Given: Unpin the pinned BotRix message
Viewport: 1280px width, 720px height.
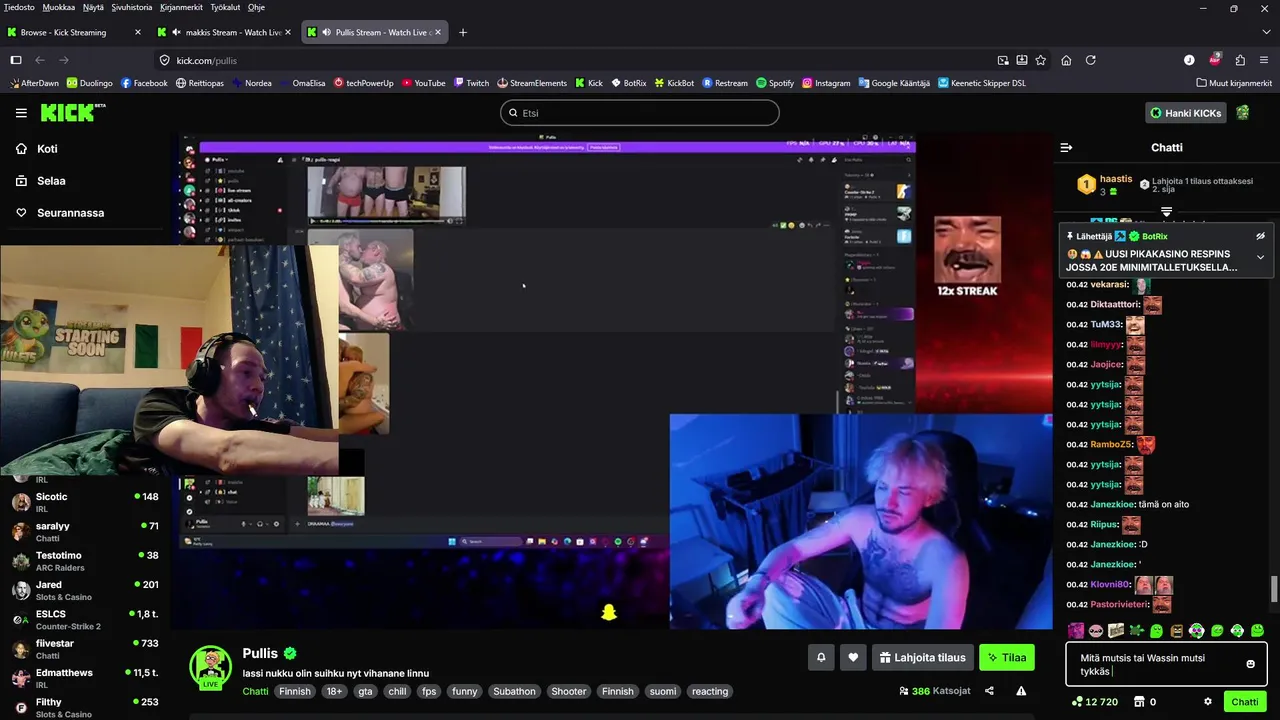Looking at the screenshot, I should coord(1260,236).
